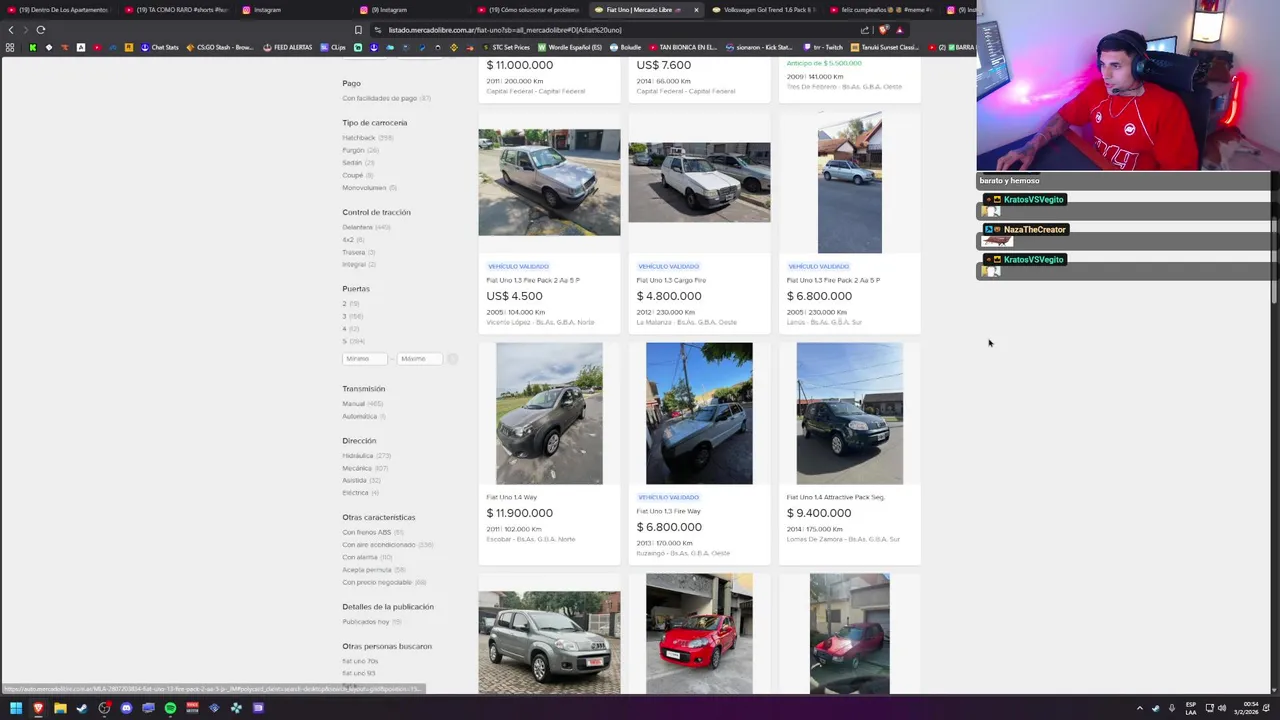1280x720 pixels.
Task: Filter body type by Hatchback
Action: click(367, 137)
